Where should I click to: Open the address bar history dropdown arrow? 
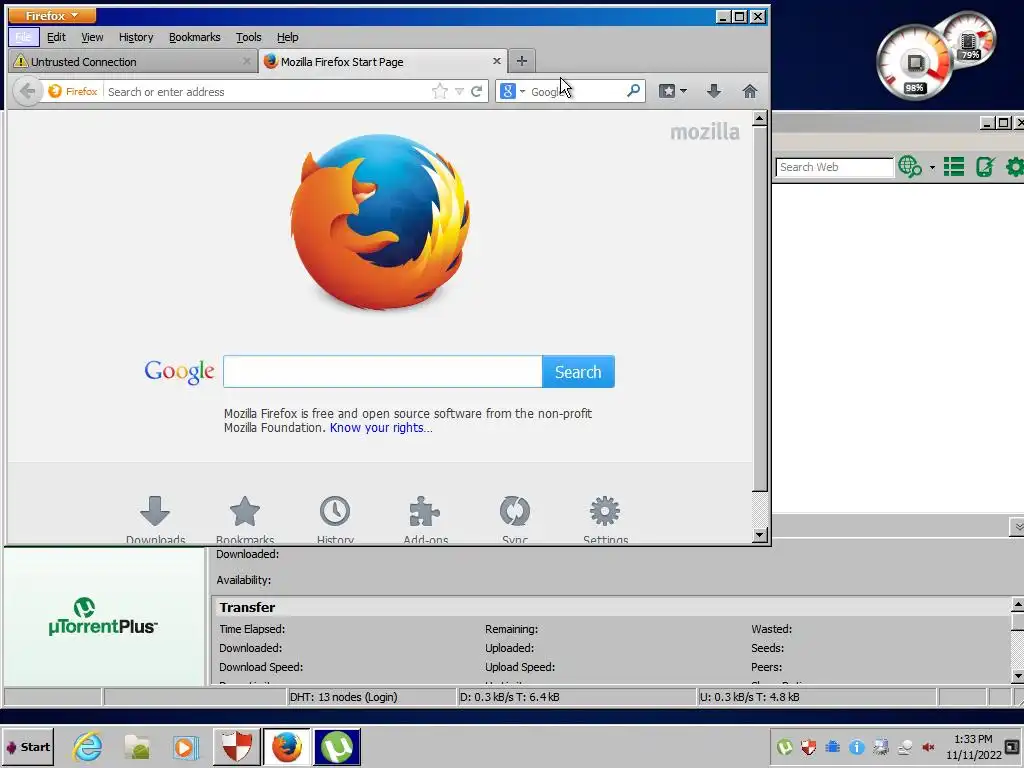459,91
